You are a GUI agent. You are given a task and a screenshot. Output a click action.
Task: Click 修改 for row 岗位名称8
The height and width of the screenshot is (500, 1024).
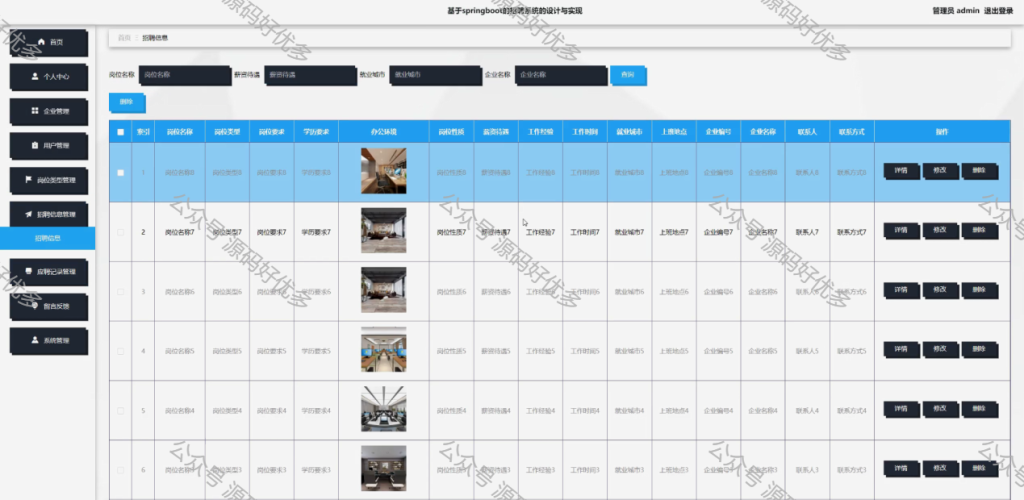(940, 172)
